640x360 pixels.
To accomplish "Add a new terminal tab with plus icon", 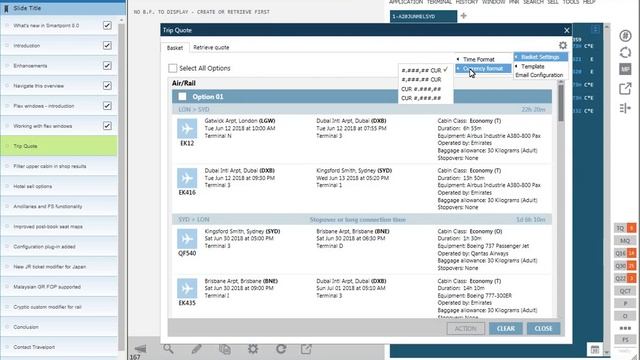I will pyautogui.click(x=463, y=16).
